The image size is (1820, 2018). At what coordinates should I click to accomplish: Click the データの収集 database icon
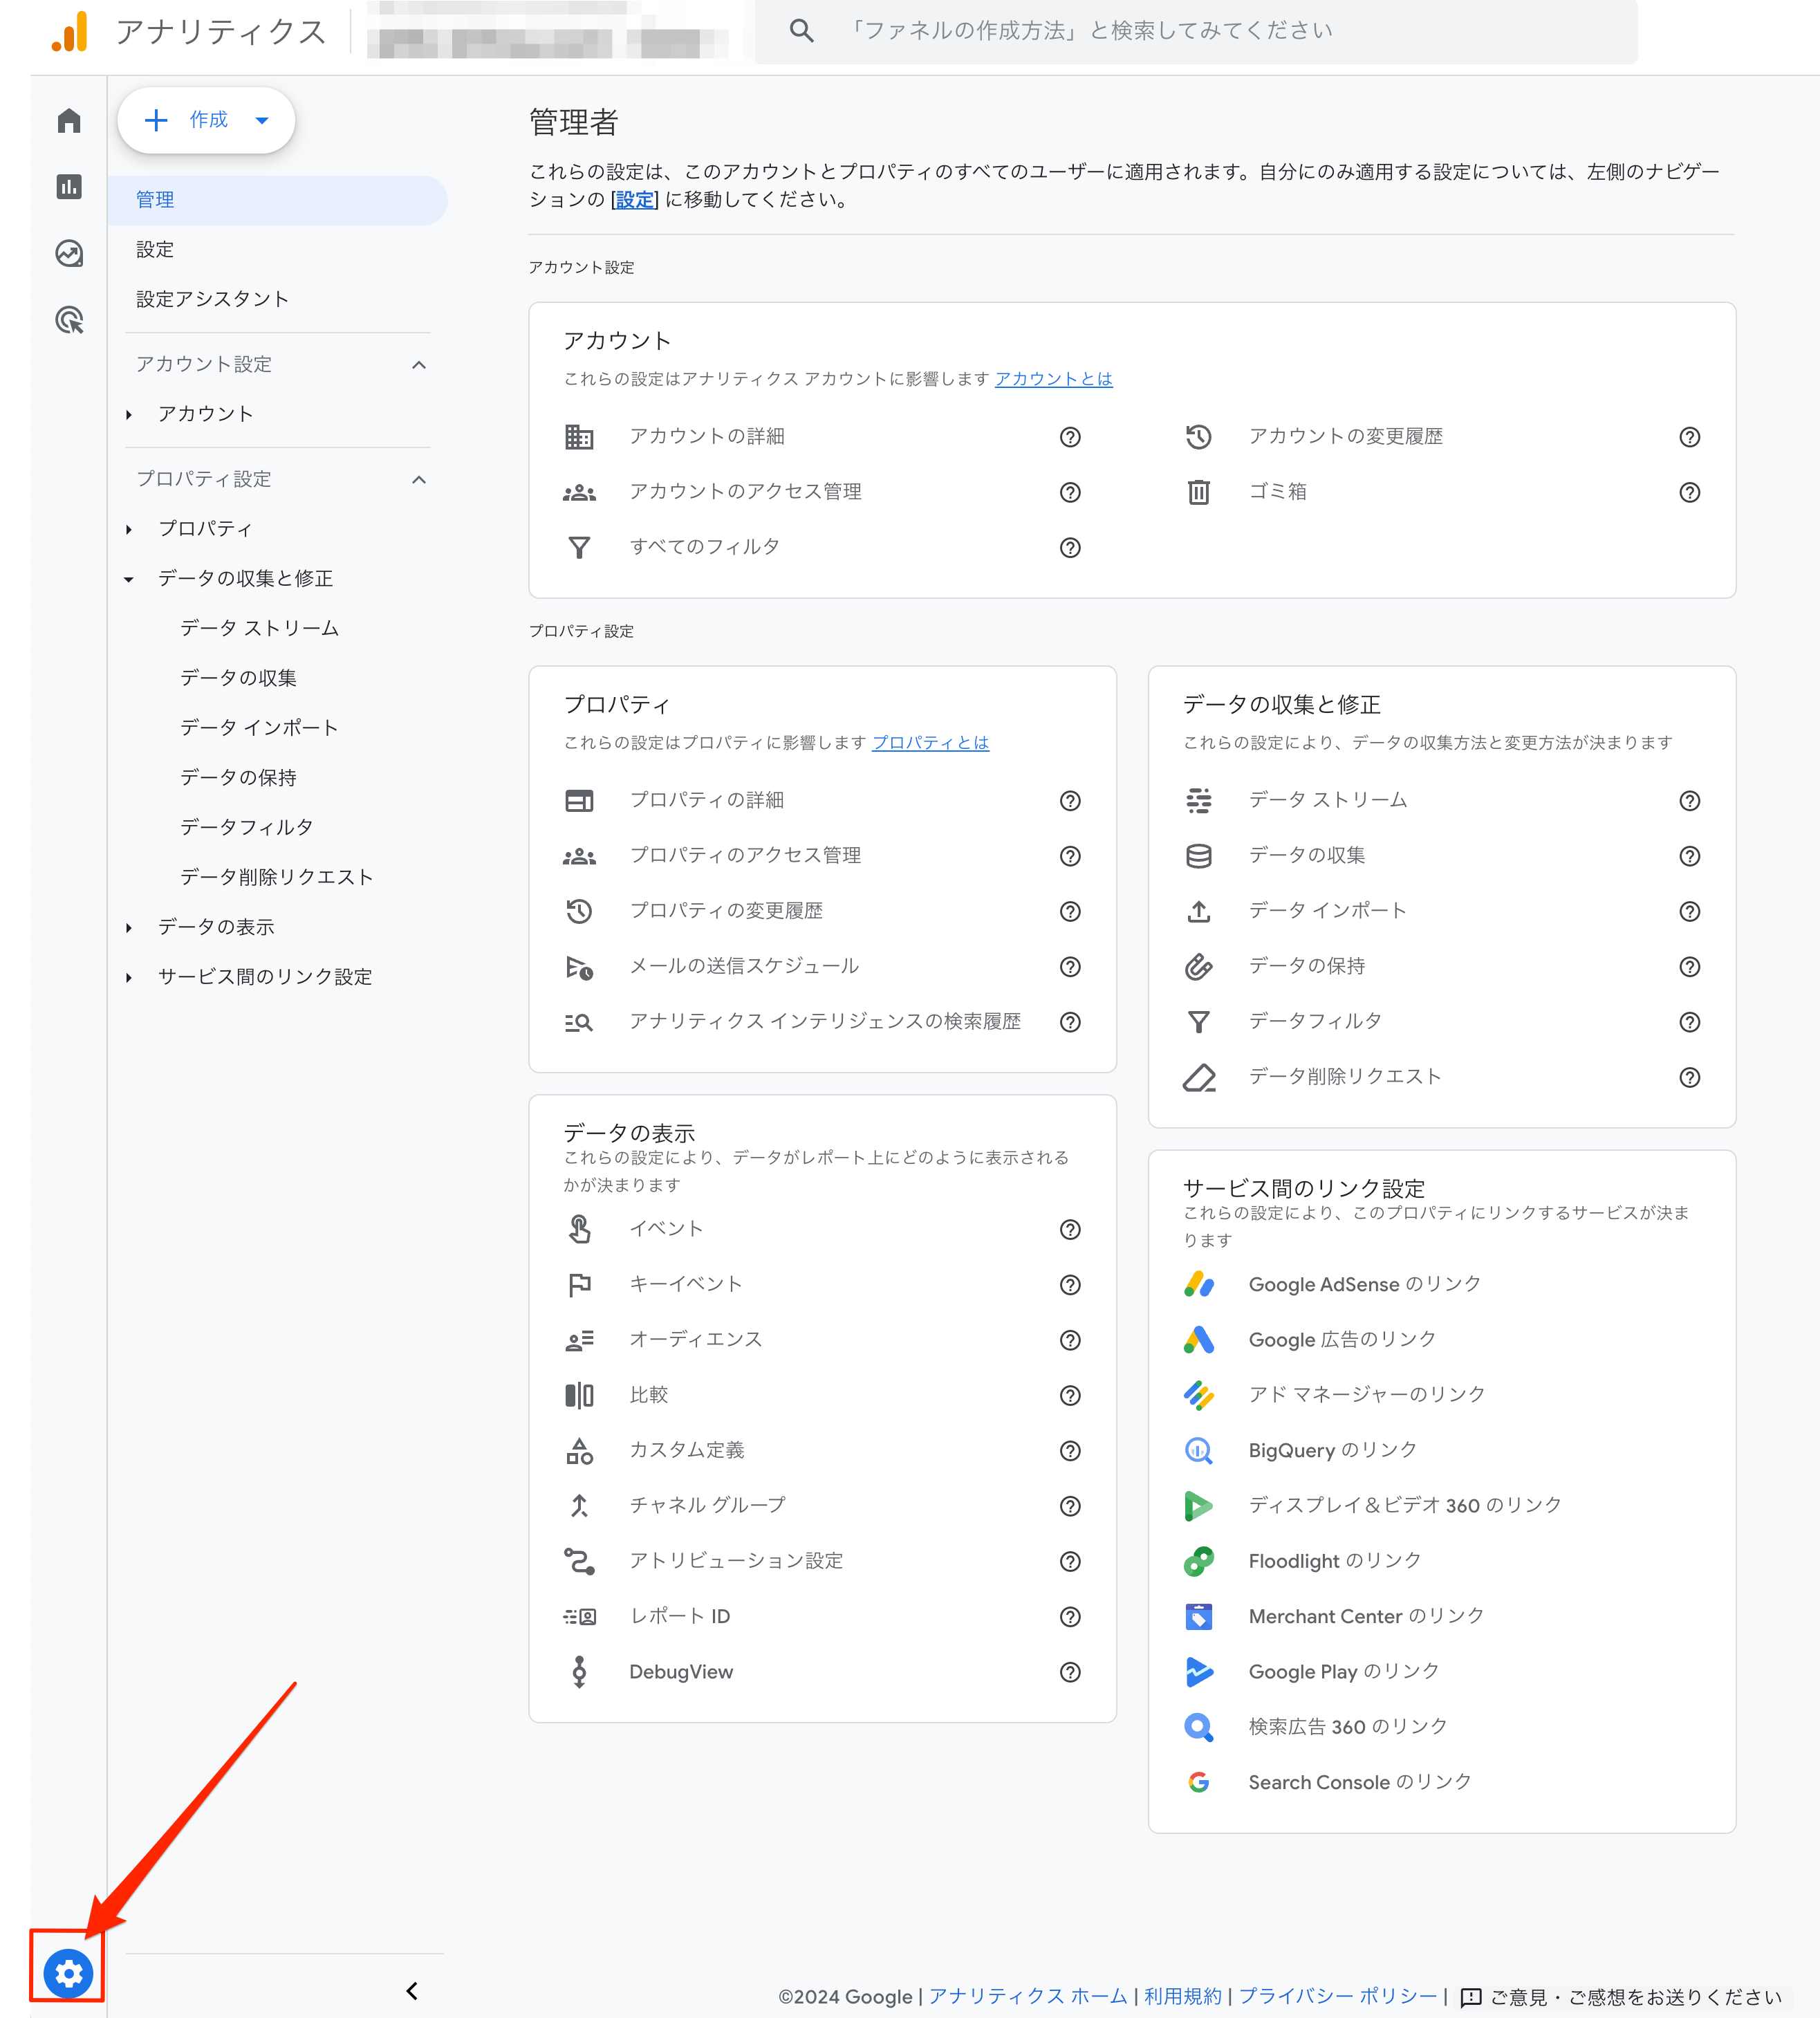pyautogui.click(x=1198, y=856)
